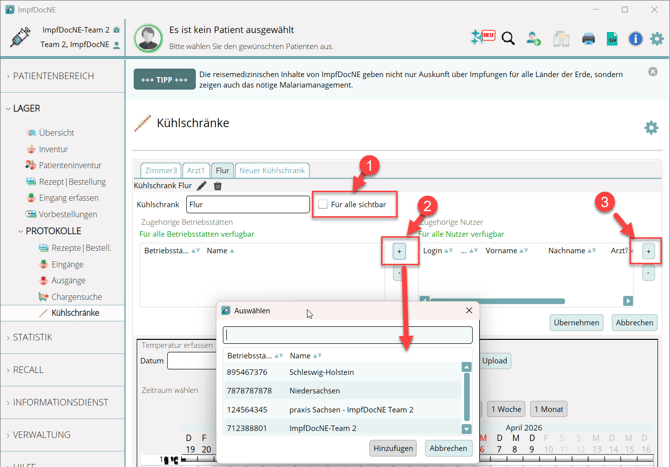Edit Kühlschrank Flur with pencil icon

click(x=201, y=185)
